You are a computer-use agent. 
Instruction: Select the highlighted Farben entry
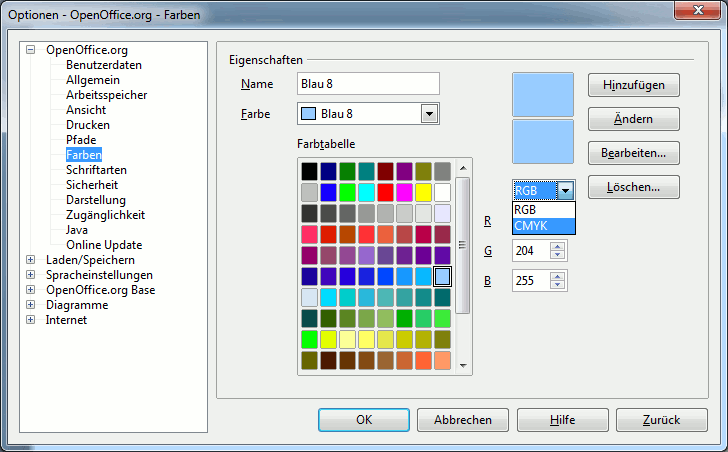[84, 155]
